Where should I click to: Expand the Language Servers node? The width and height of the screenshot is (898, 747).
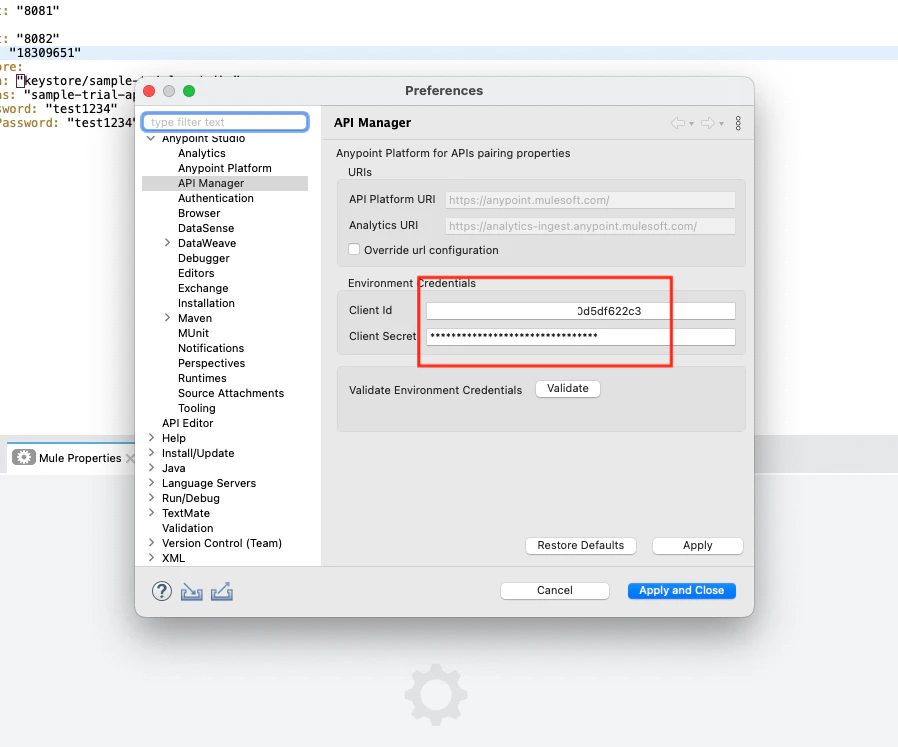click(151, 482)
